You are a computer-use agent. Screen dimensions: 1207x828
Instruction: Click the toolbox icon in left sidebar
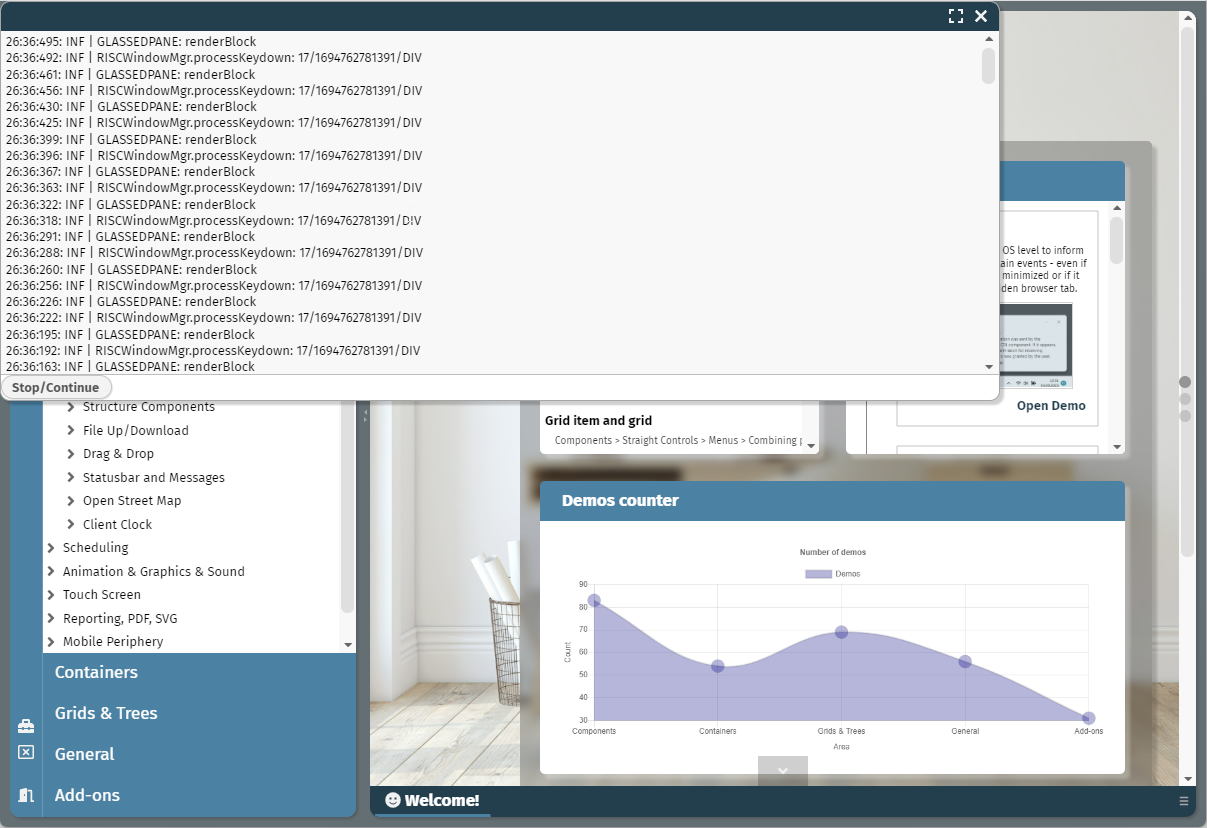tap(26, 726)
